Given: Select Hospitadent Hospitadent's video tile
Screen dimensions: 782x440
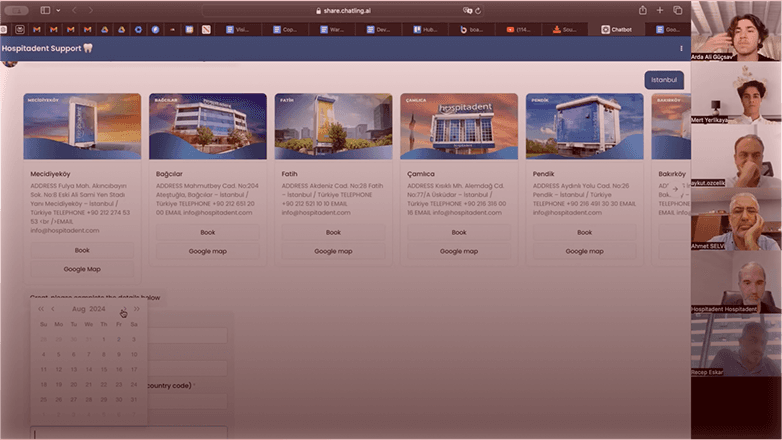Looking at the screenshot, I should pos(736,282).
